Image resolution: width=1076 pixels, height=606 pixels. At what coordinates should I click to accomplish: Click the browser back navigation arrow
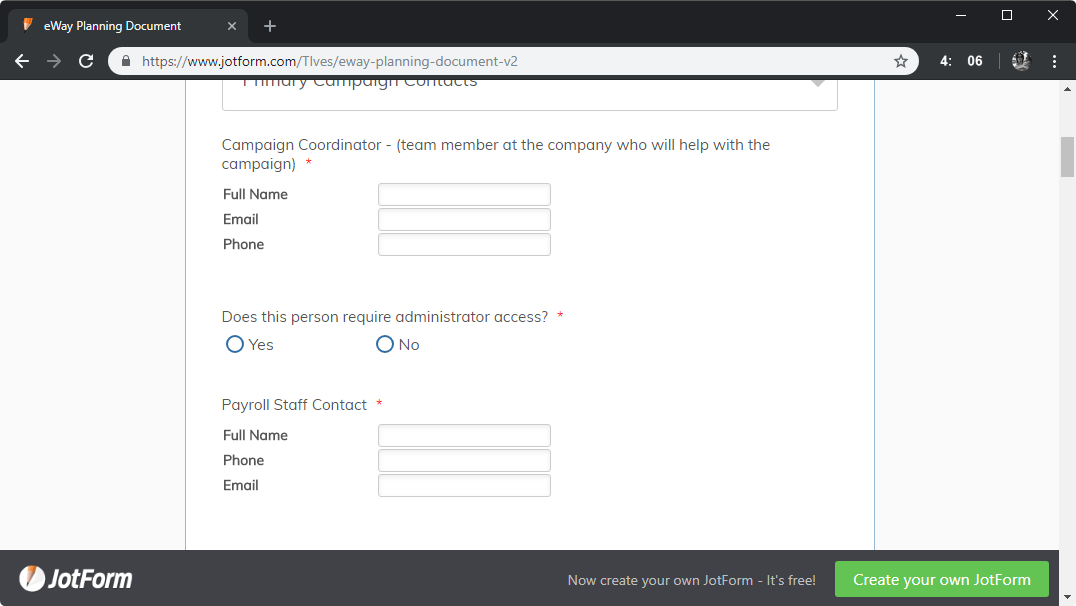point(22,60)
